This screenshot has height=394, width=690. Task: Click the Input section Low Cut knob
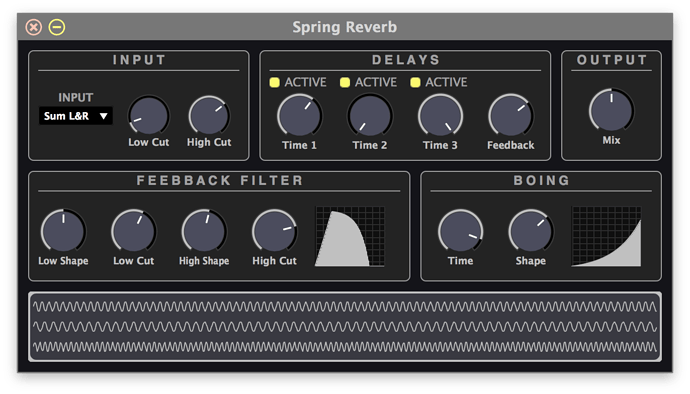[149, 115]
